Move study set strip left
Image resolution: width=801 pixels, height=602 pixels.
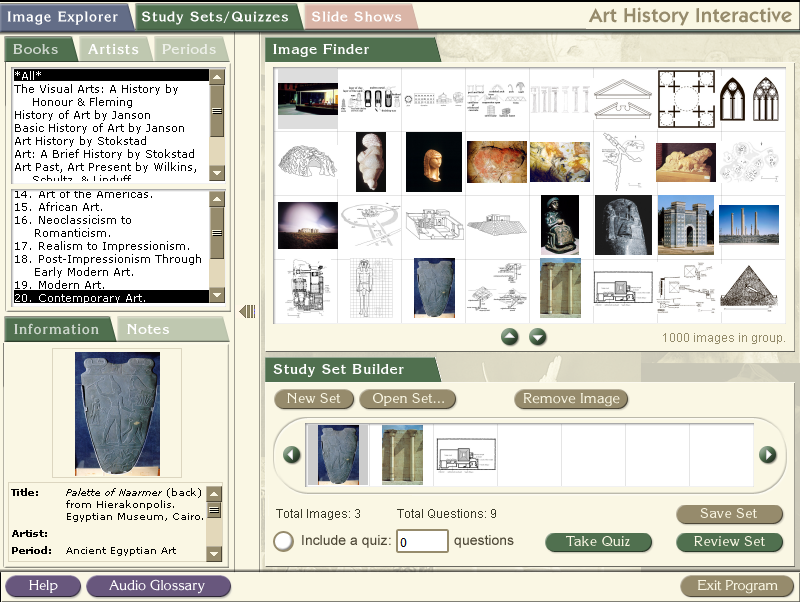tap(292, 454)
